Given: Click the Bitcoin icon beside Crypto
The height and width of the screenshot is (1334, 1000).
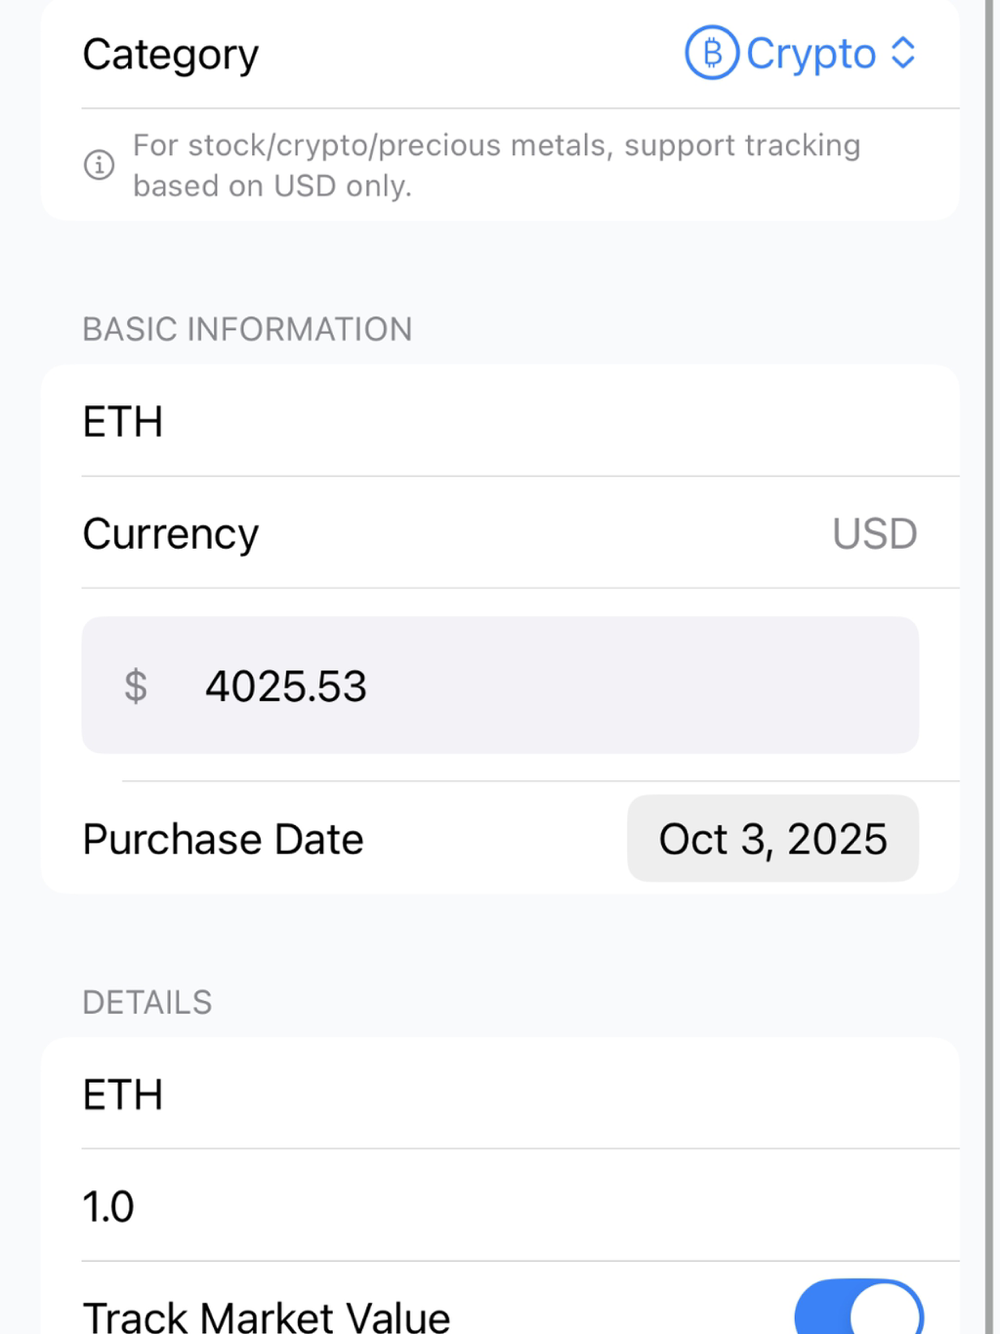Looking at the screenshot, I should (711, 53).
